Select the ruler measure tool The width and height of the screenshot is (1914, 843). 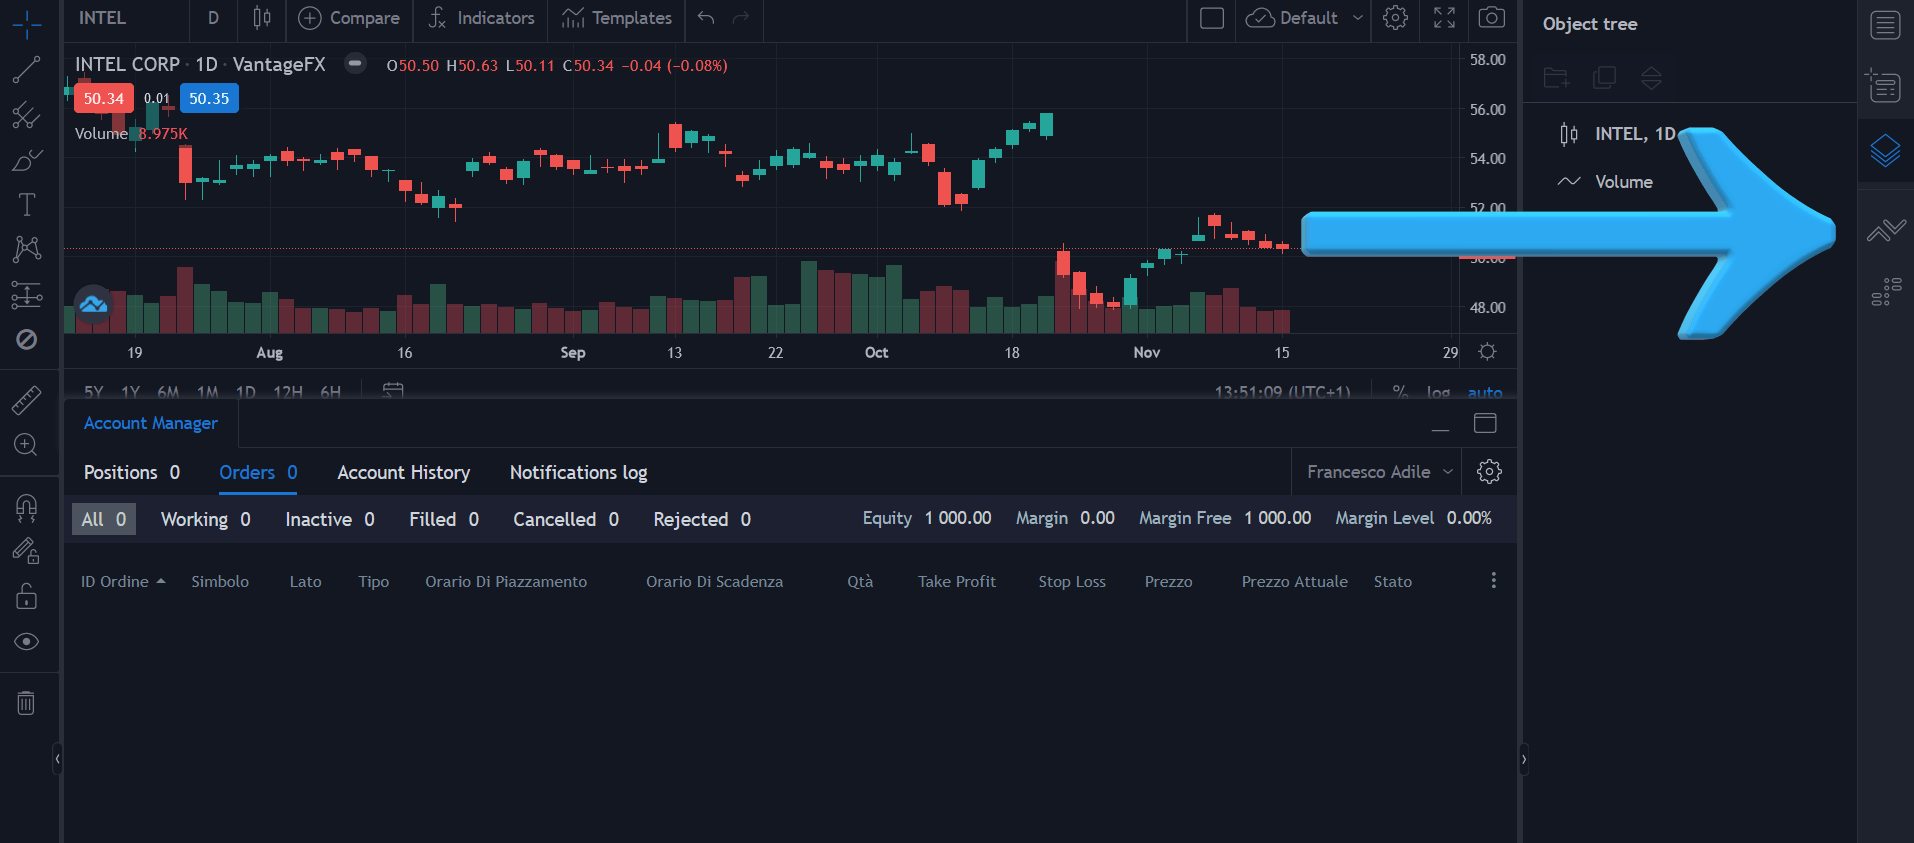(x=27, y=400)
